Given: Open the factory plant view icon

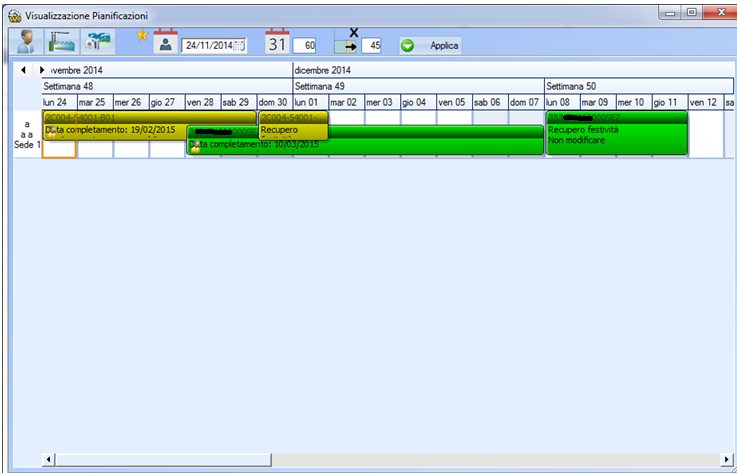Looking at the screenshot, I should pyautogui.click(x=62, y=41).
